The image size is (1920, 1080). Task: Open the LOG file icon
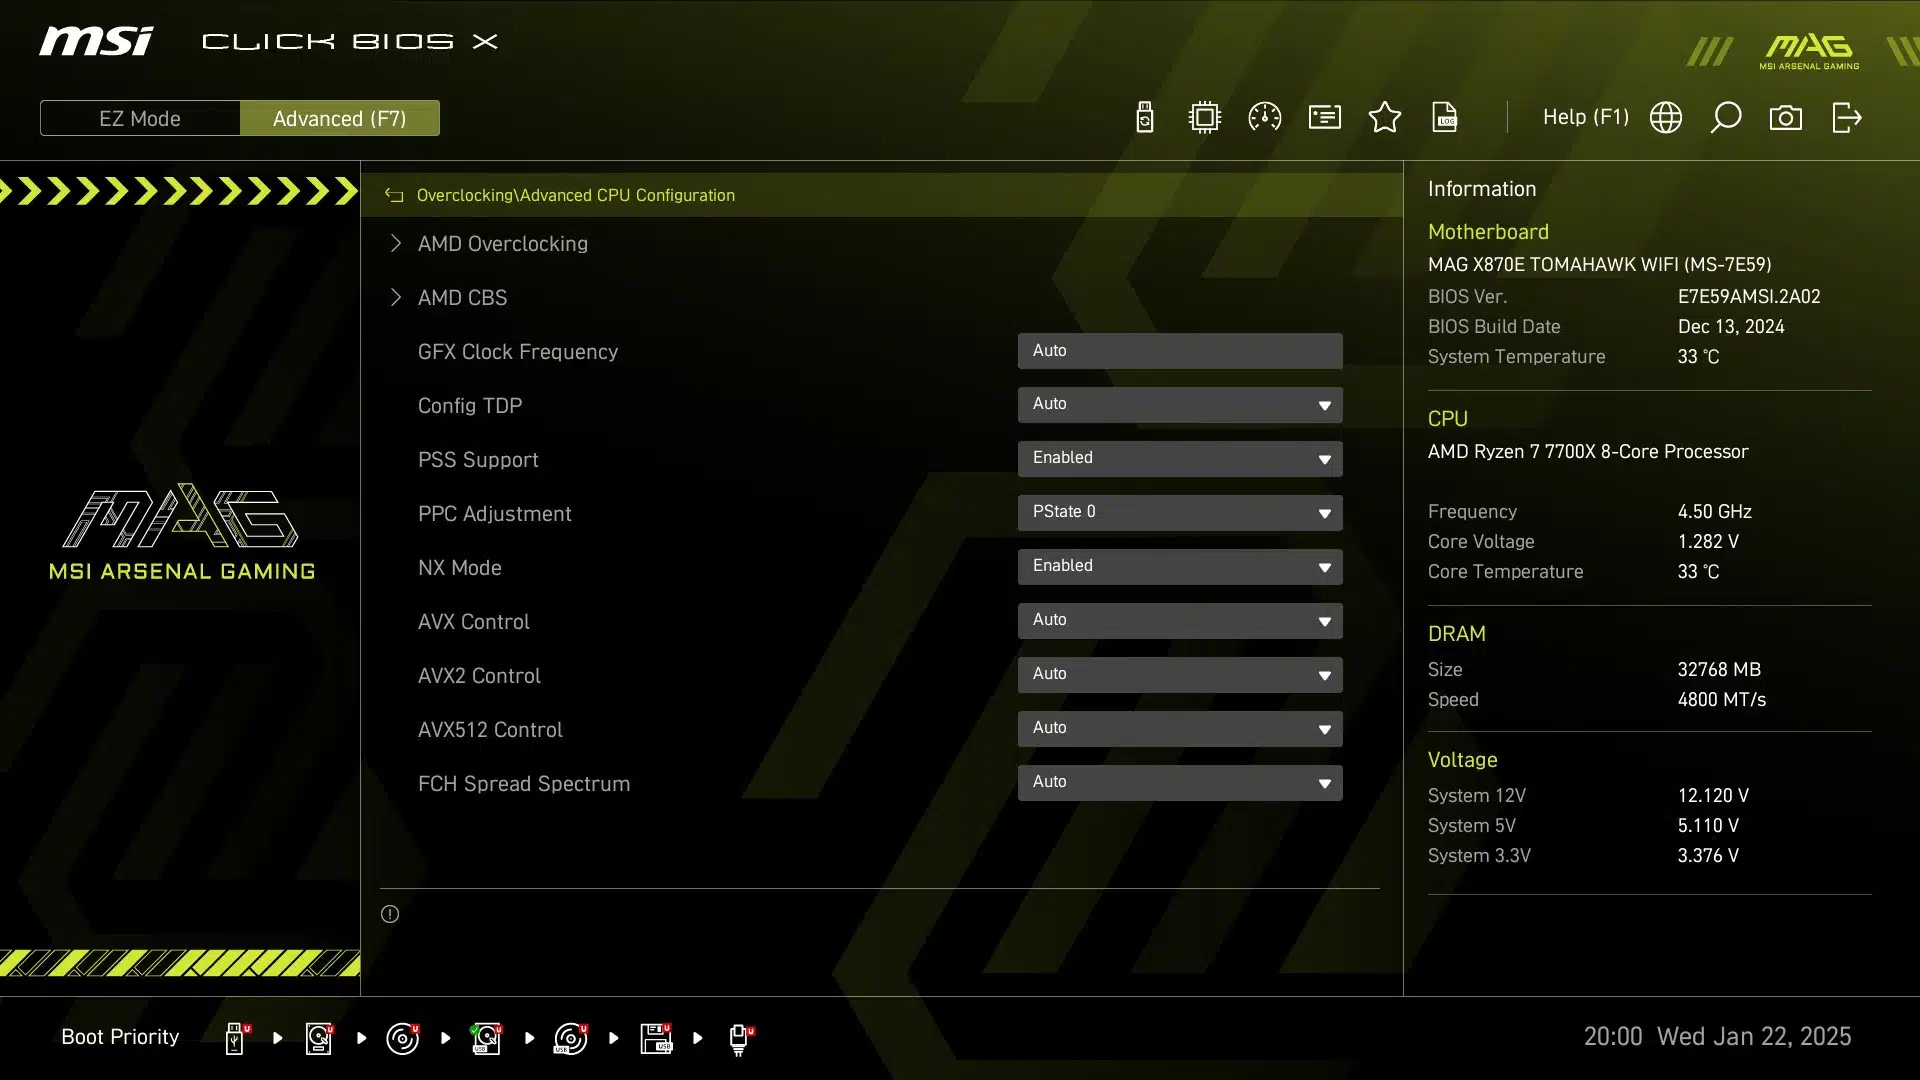tap(1445, 118)
